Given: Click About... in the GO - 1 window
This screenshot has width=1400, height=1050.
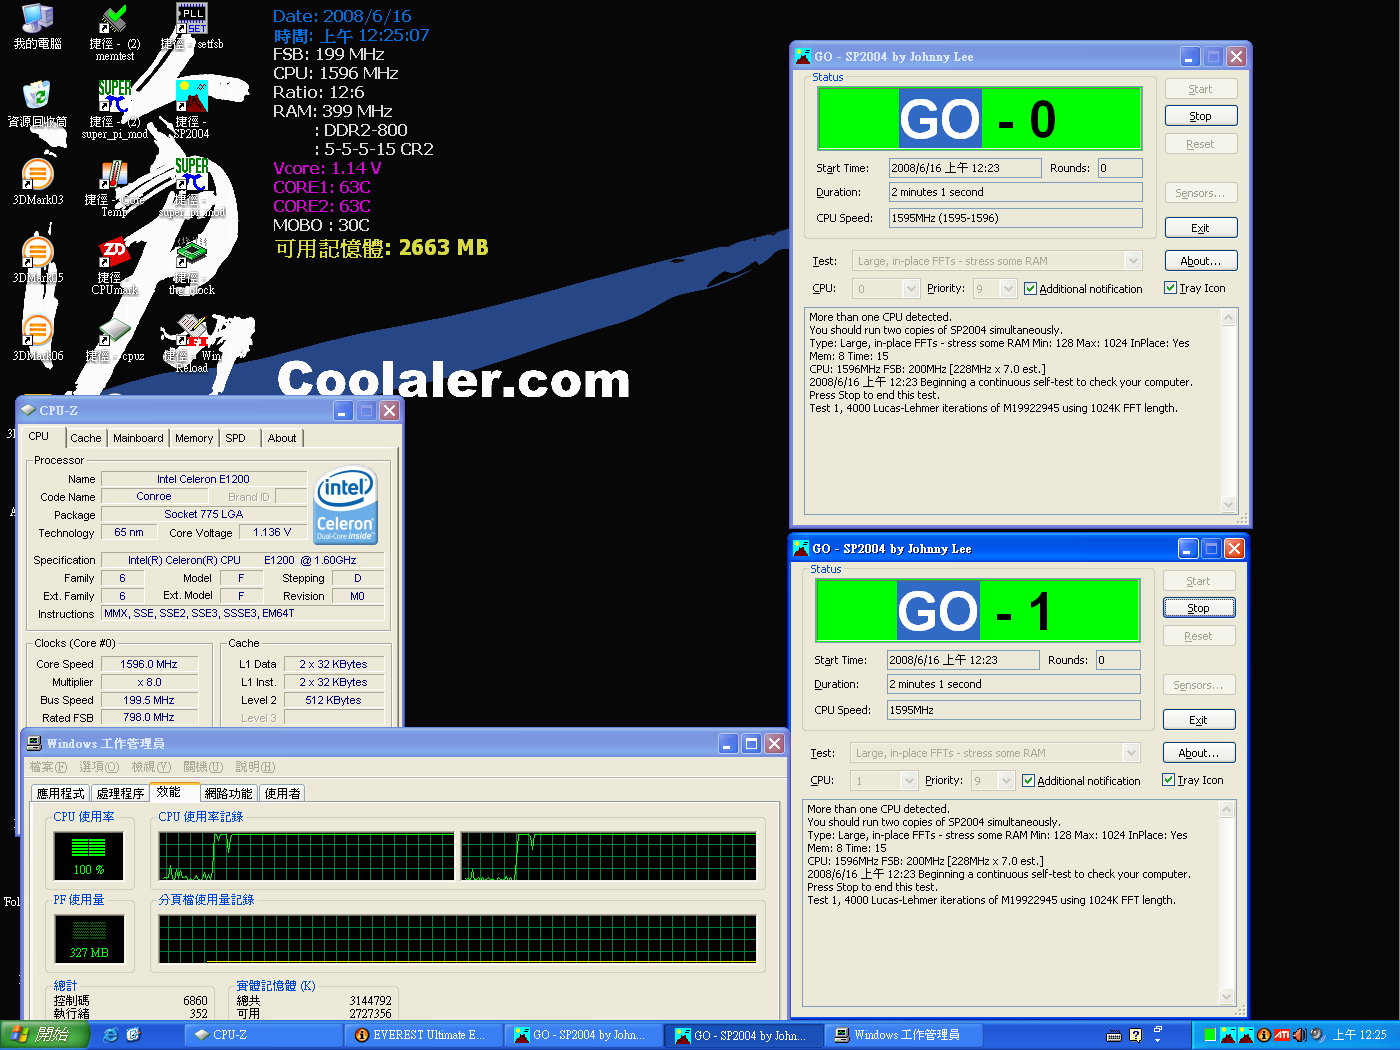Looking at the screenshot, I should (x=1199, y=753).
